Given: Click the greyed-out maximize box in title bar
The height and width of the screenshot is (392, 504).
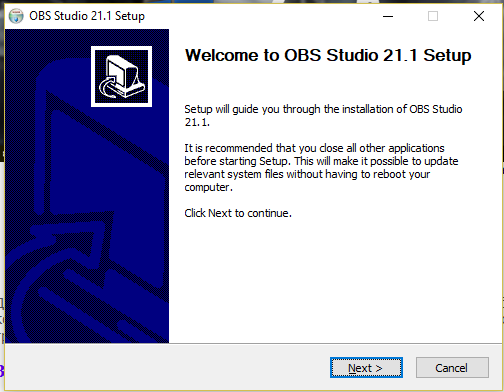Looking at the screenshot, I should coord(433,16).
